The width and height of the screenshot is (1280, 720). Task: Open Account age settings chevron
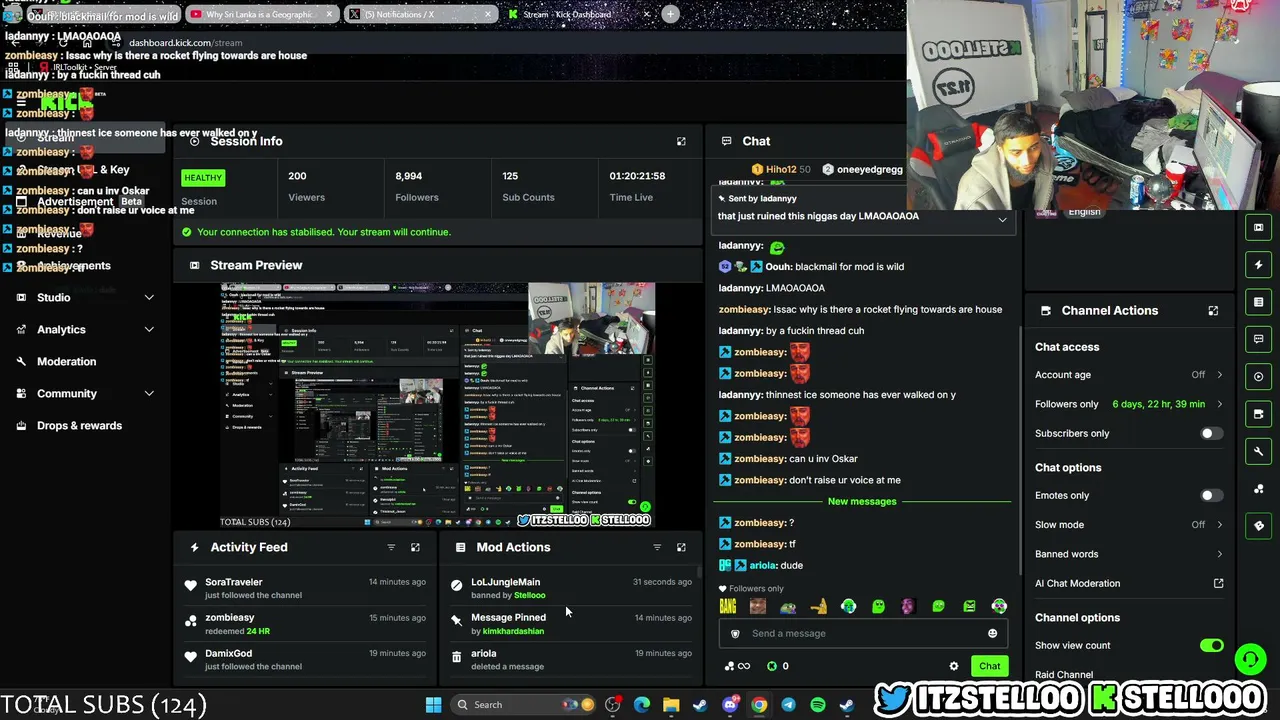(x=1219, y=375)
